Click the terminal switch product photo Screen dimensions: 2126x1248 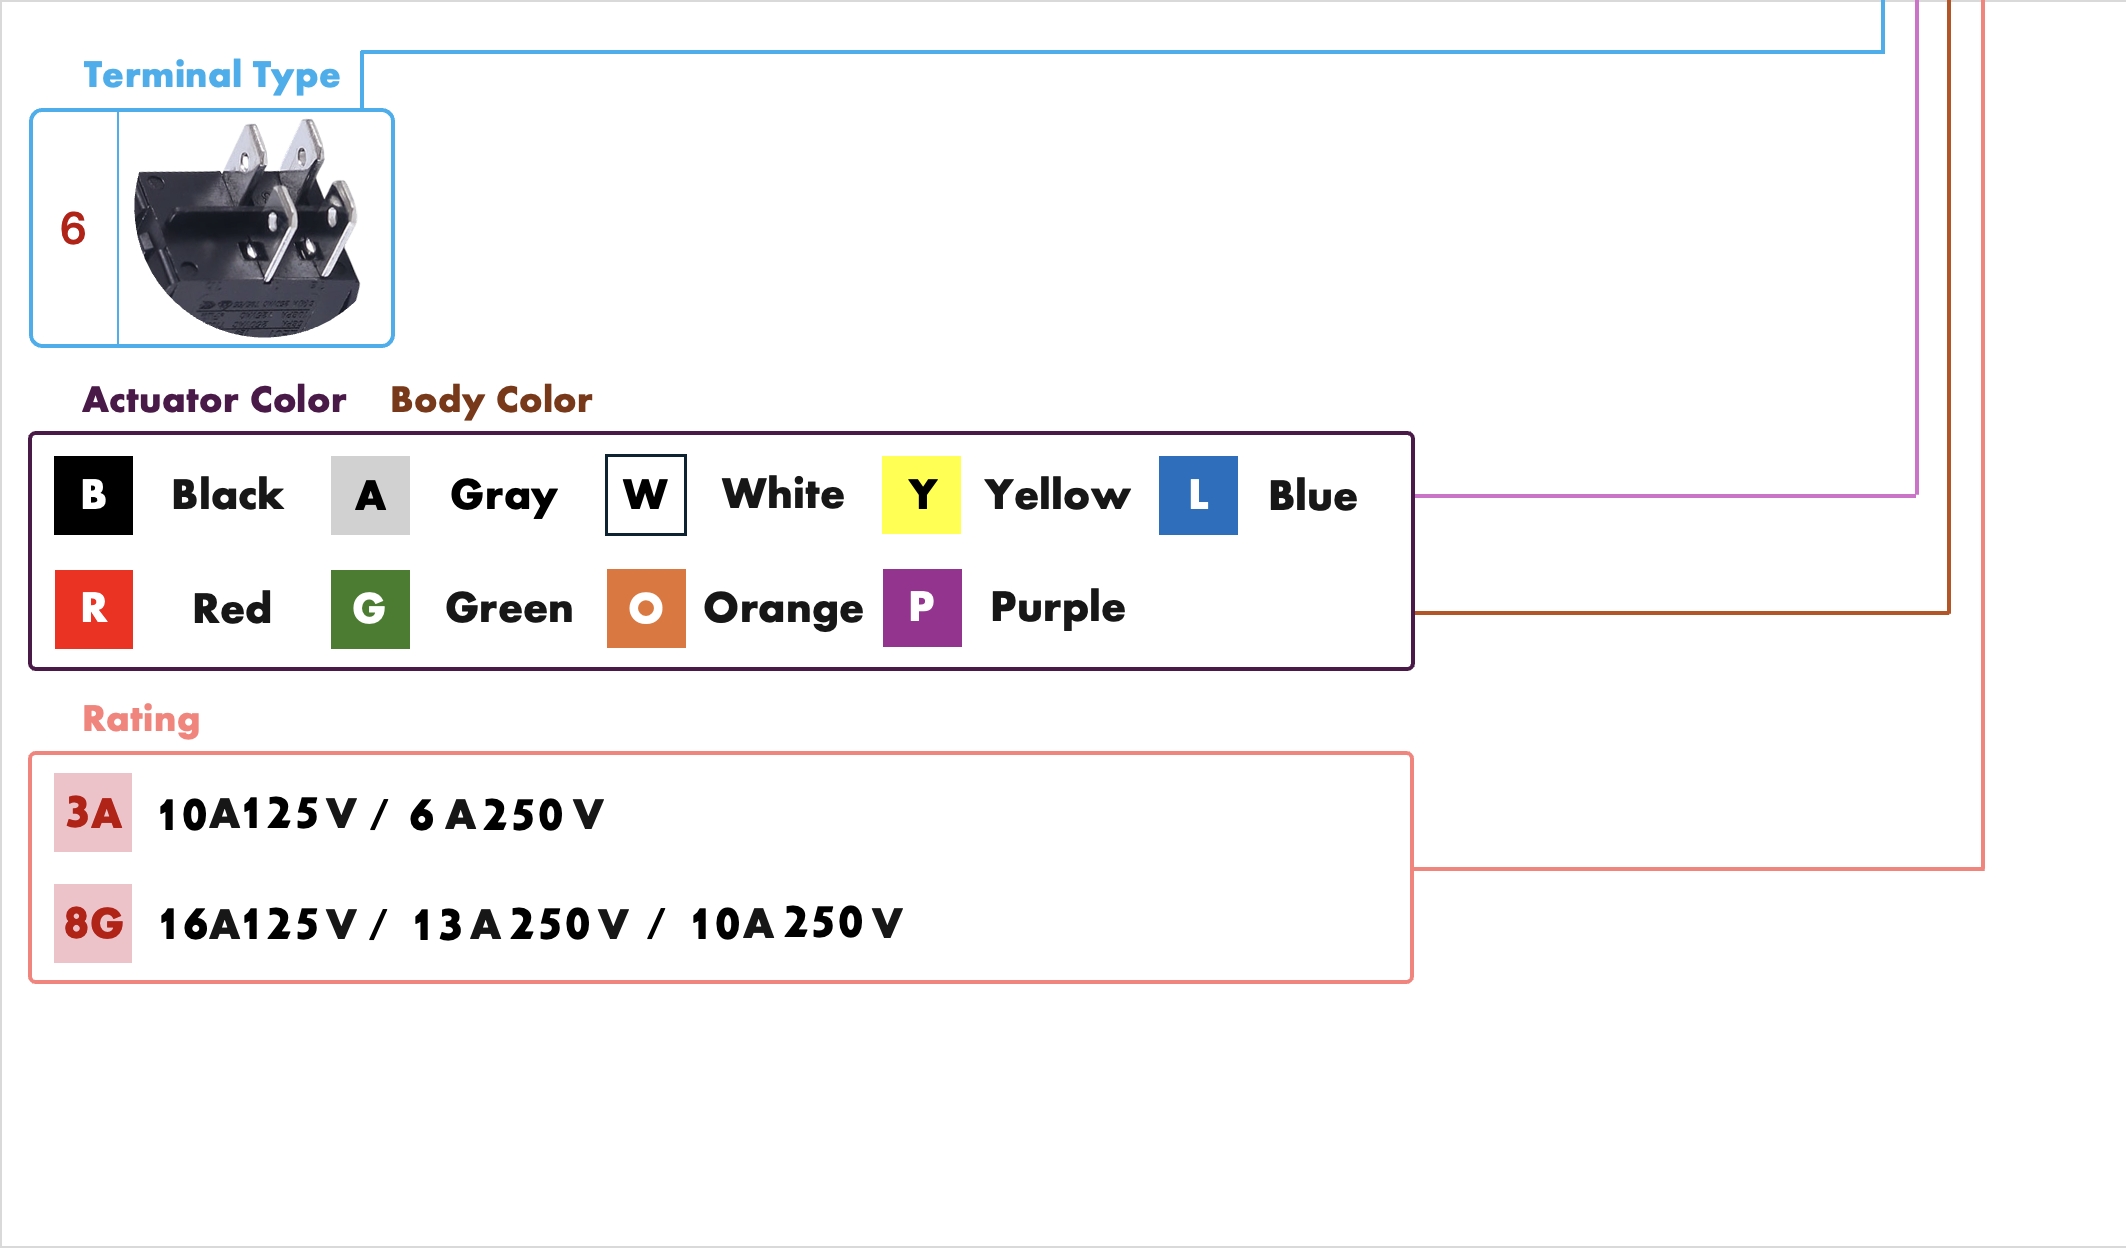click(250, 230)
